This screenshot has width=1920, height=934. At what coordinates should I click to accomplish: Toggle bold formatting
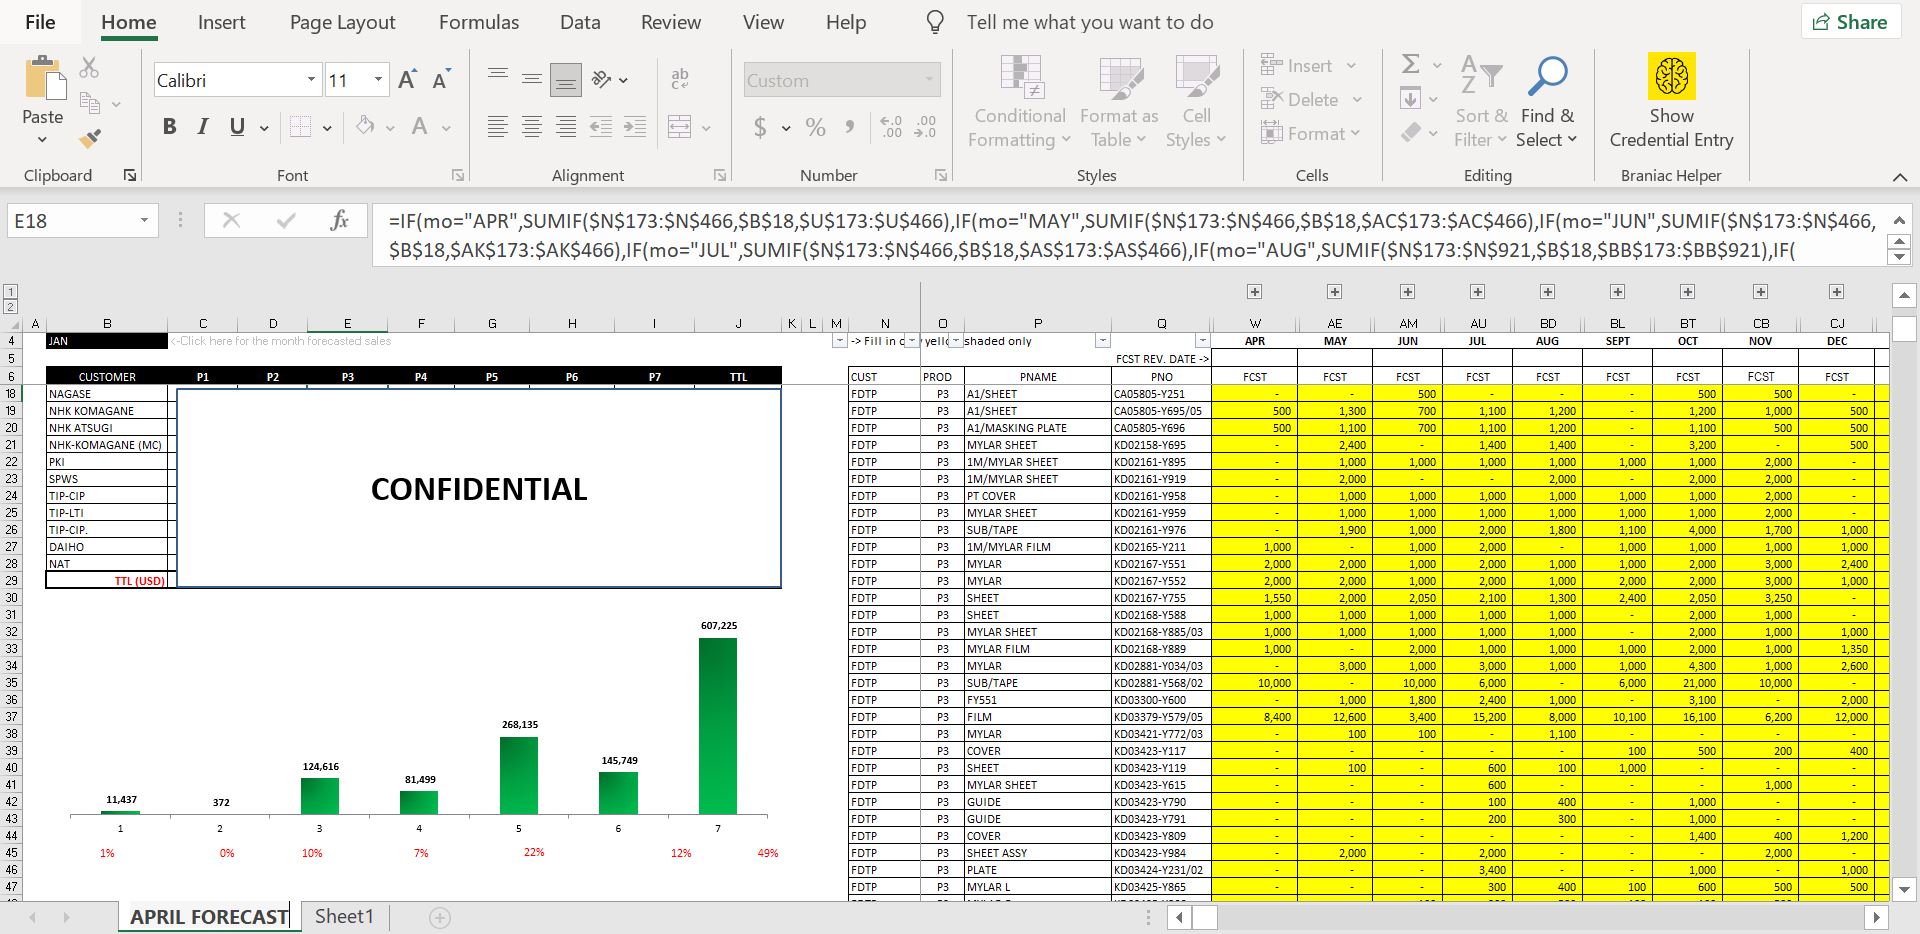click(x=169, y=126)
